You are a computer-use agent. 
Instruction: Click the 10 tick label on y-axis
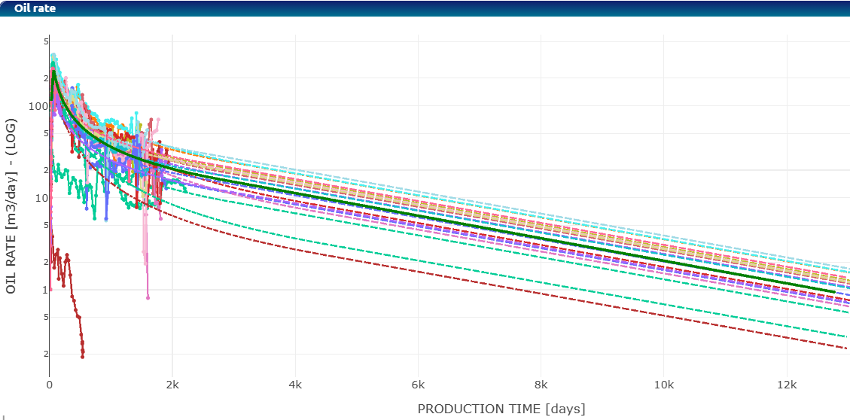[40, 198]
